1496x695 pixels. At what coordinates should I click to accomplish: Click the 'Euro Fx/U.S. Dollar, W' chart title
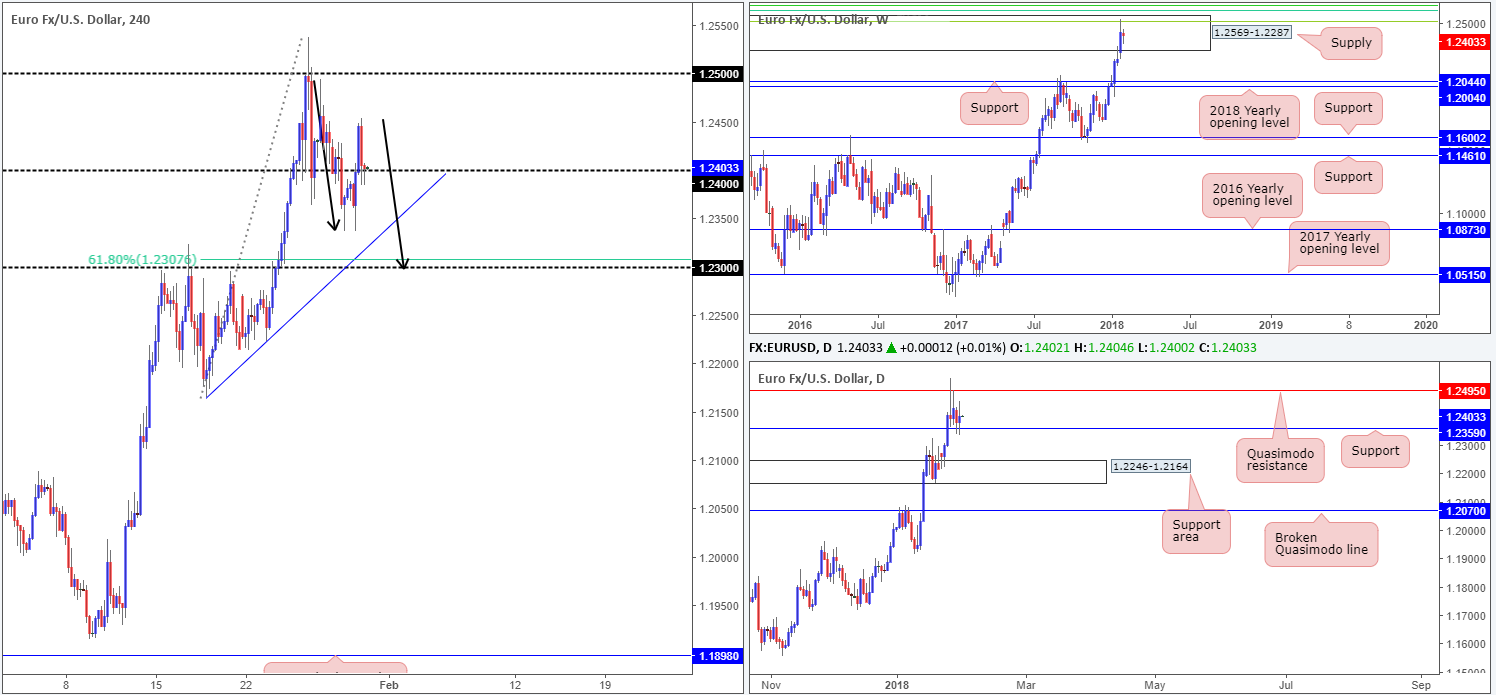[822, 20]
